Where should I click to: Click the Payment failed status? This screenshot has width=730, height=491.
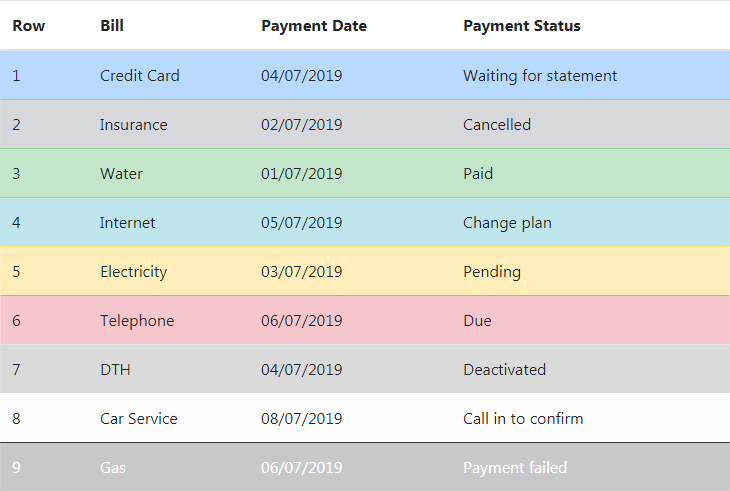pyautogui.click(x=515, y=468)
